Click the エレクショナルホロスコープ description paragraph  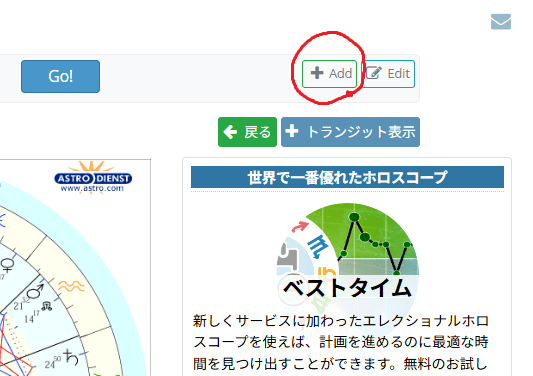(341, 342)
